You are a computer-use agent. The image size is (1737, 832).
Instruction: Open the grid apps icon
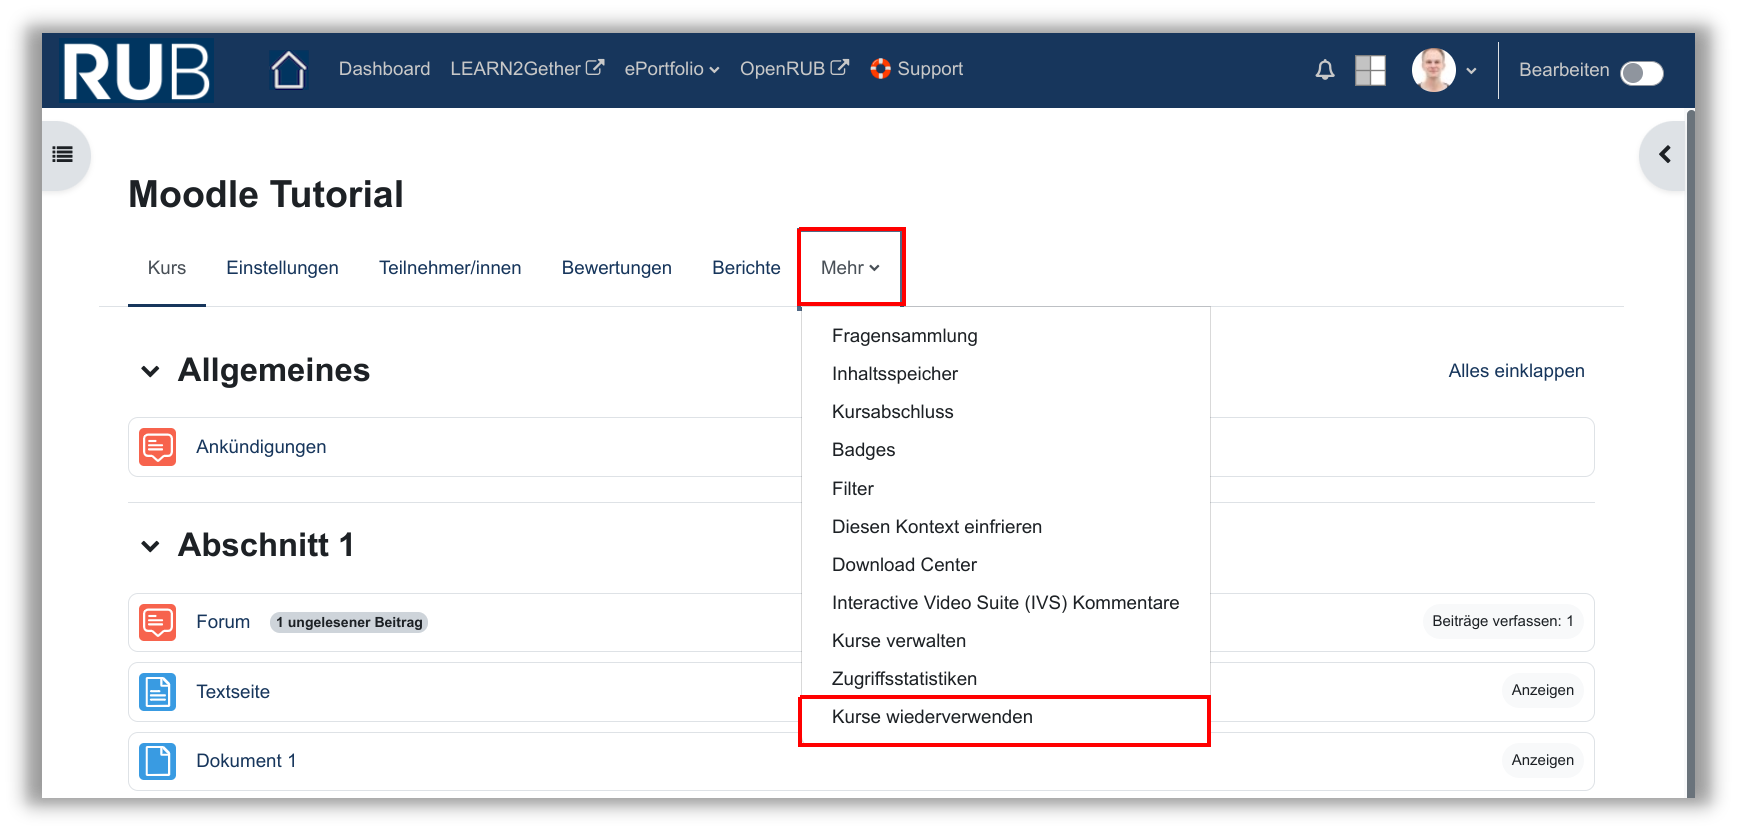[x=1369, y=70]
